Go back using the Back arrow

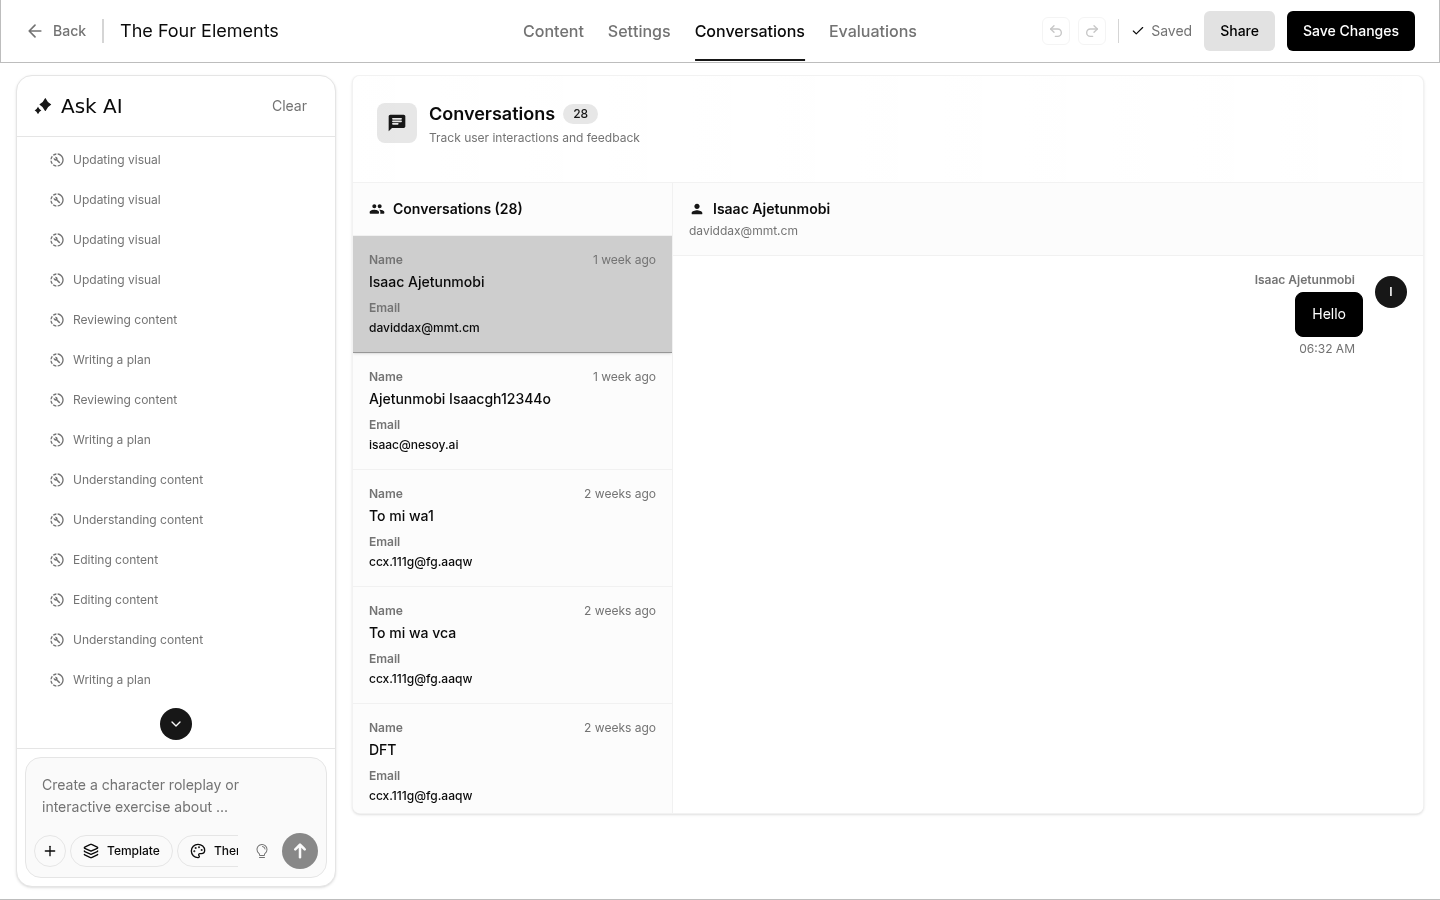pos(56,31)
